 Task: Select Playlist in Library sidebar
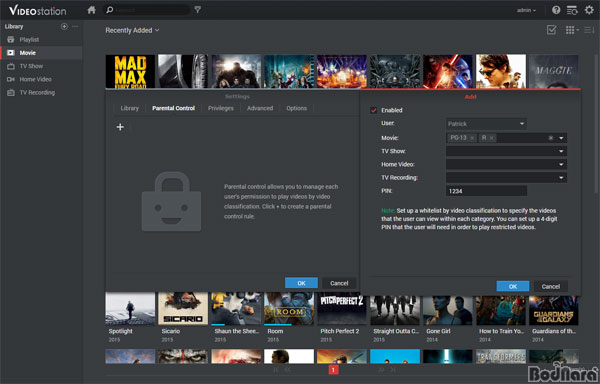pos(29,39)
